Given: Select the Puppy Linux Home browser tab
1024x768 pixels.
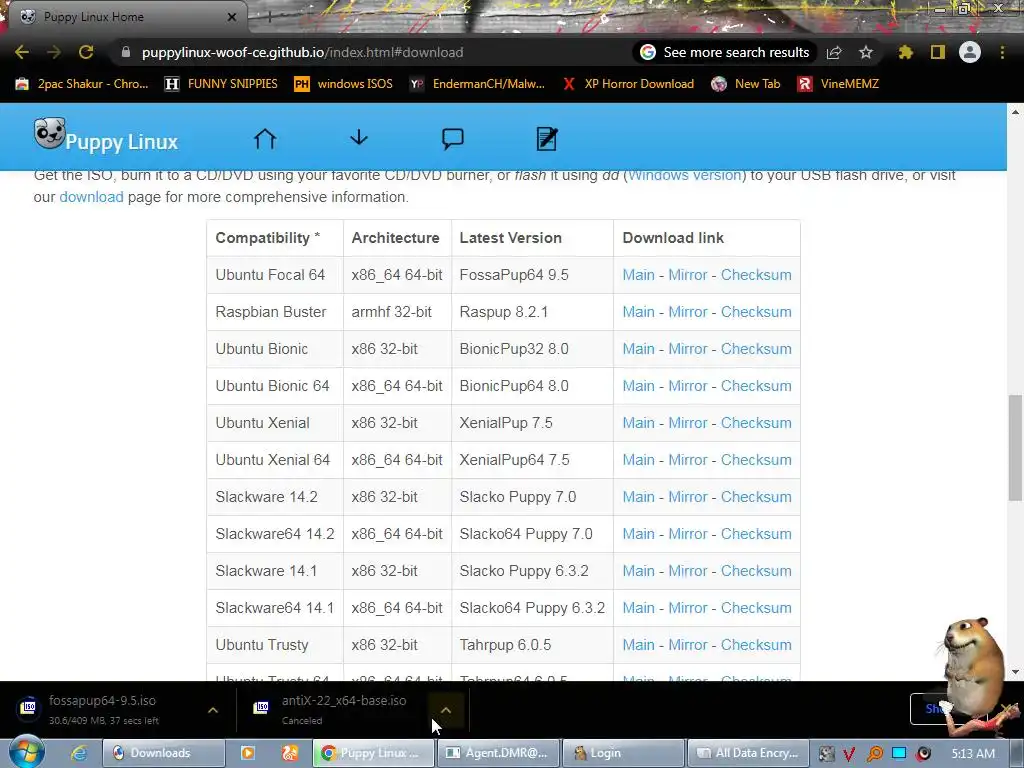Looking at the screenshot, I should 124,17.
